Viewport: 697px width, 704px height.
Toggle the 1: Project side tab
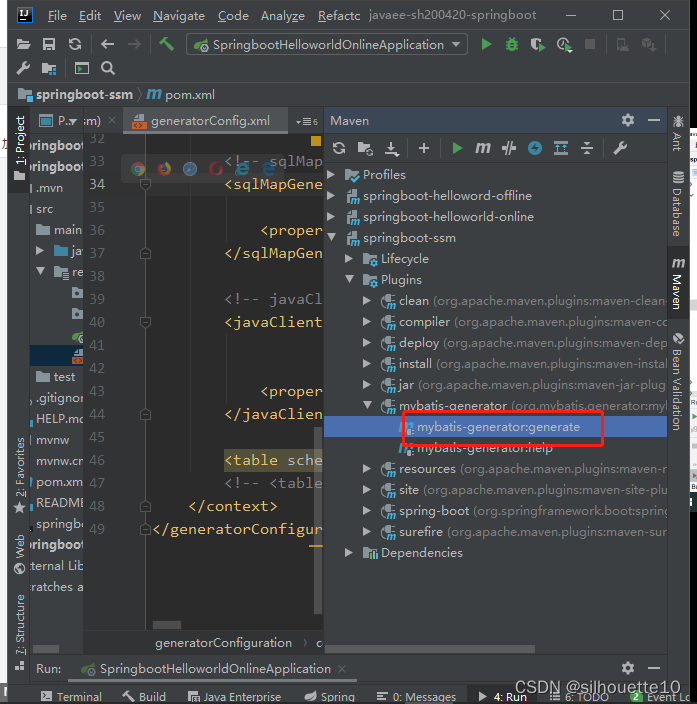20,148
